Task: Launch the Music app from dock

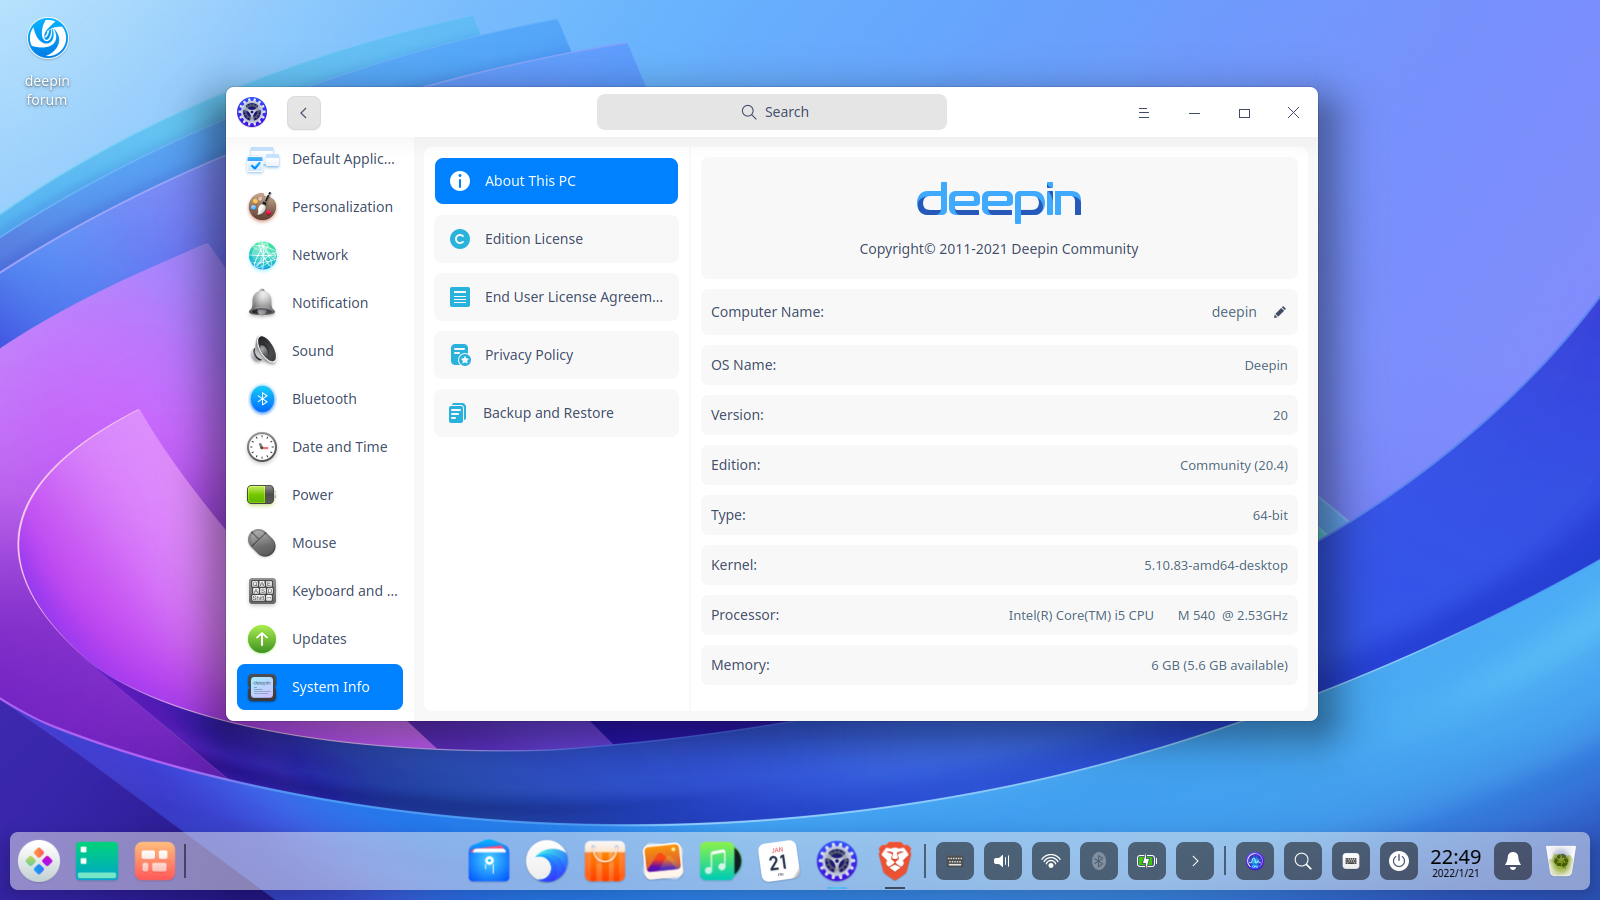Action: pos(721,860)
